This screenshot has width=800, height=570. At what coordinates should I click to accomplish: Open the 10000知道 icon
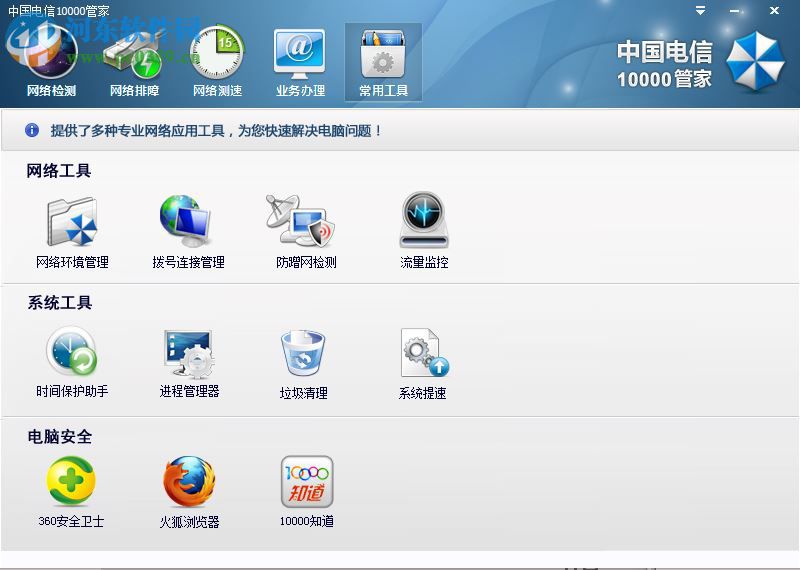point(307,481)
